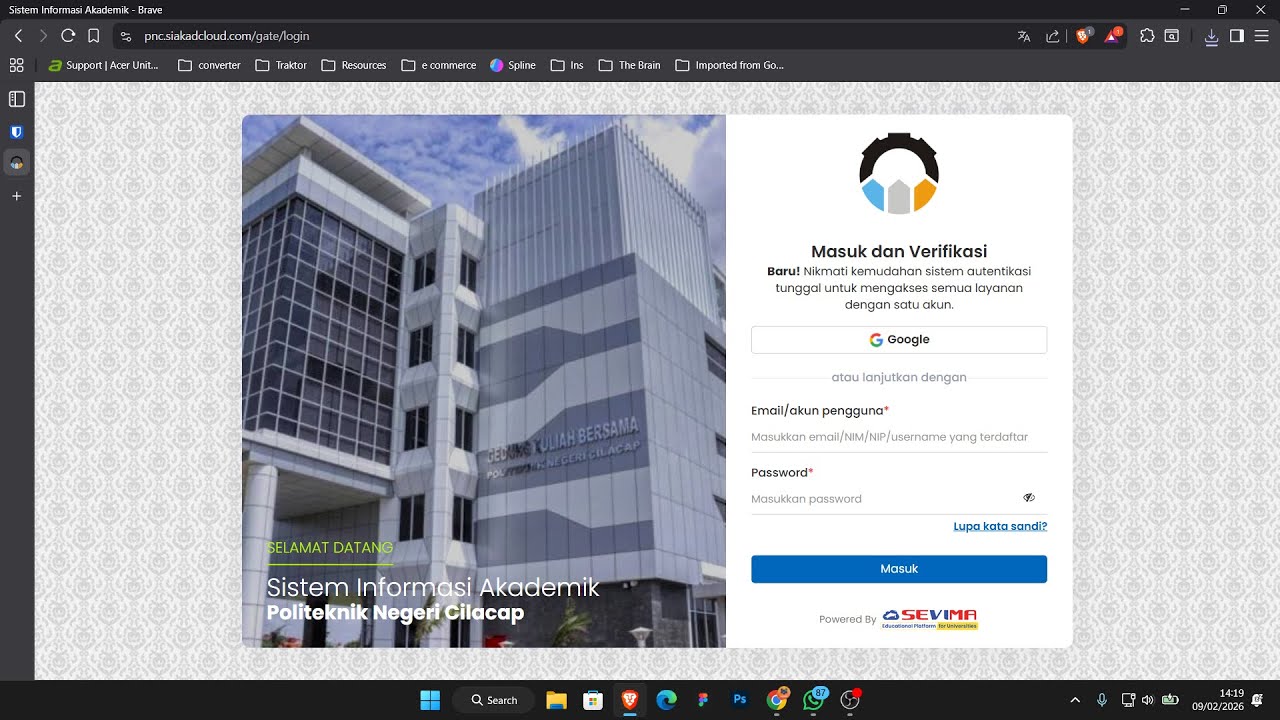Open Figma from the taskbar
This screenshot has height=720, width=1280.
point(703,700)
